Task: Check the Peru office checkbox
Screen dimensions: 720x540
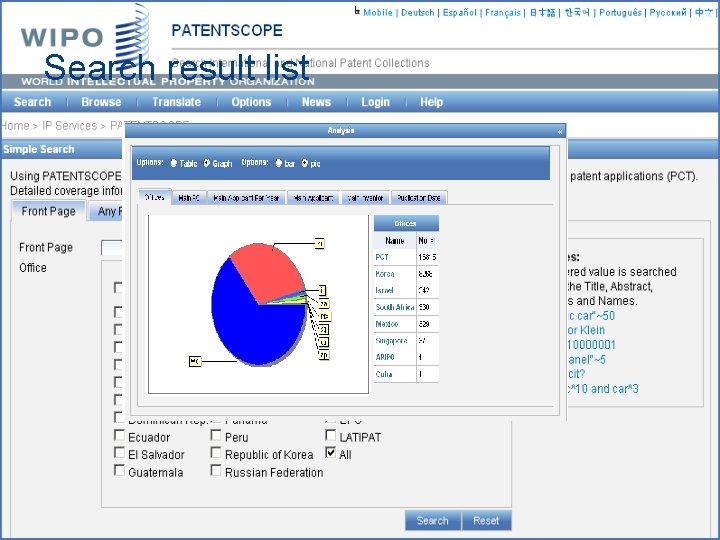Action: pyautogui.click(x=216, y=435)
